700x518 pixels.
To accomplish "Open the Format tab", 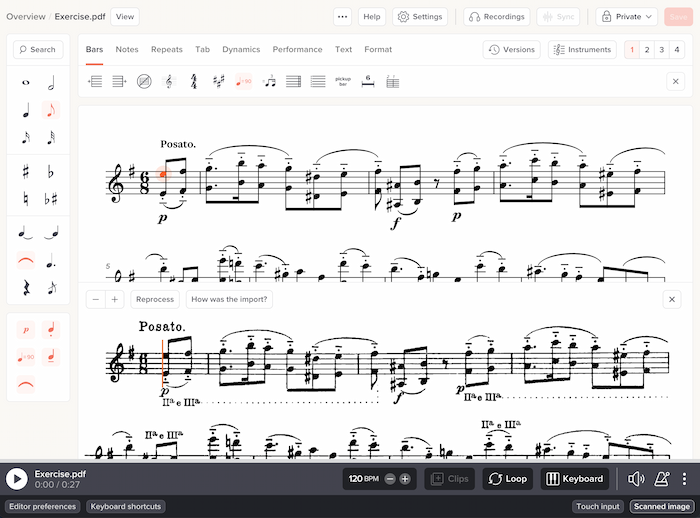I will pos(378,50).
